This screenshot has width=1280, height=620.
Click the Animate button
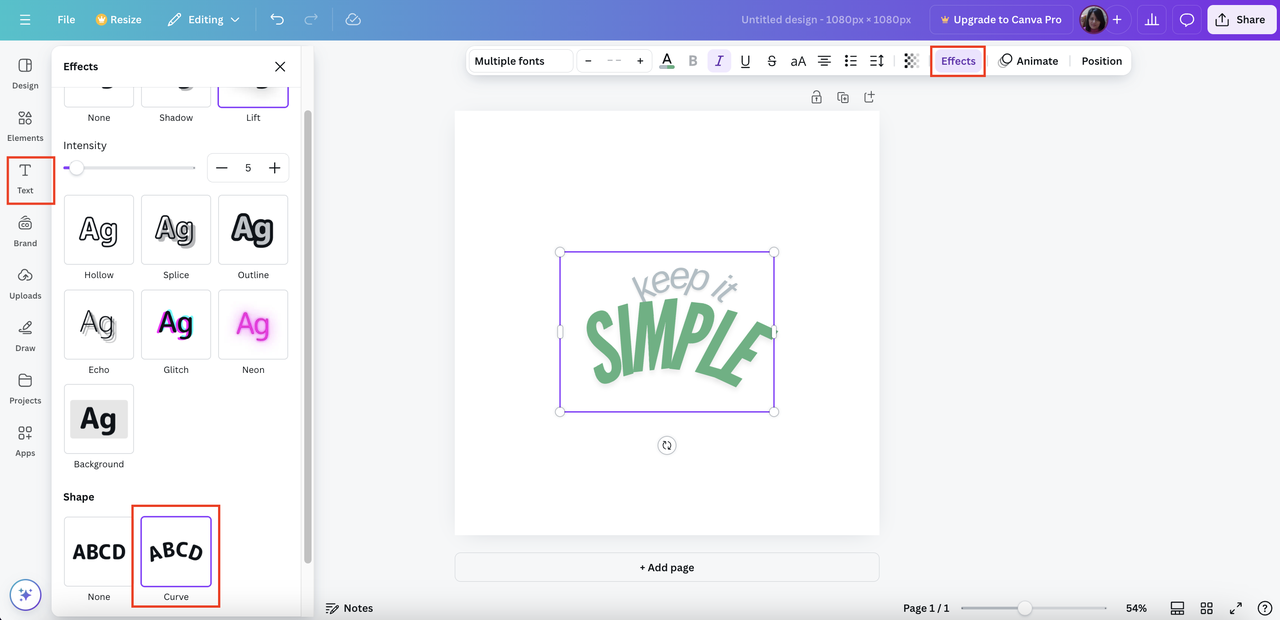click(x=1028, y=61)
